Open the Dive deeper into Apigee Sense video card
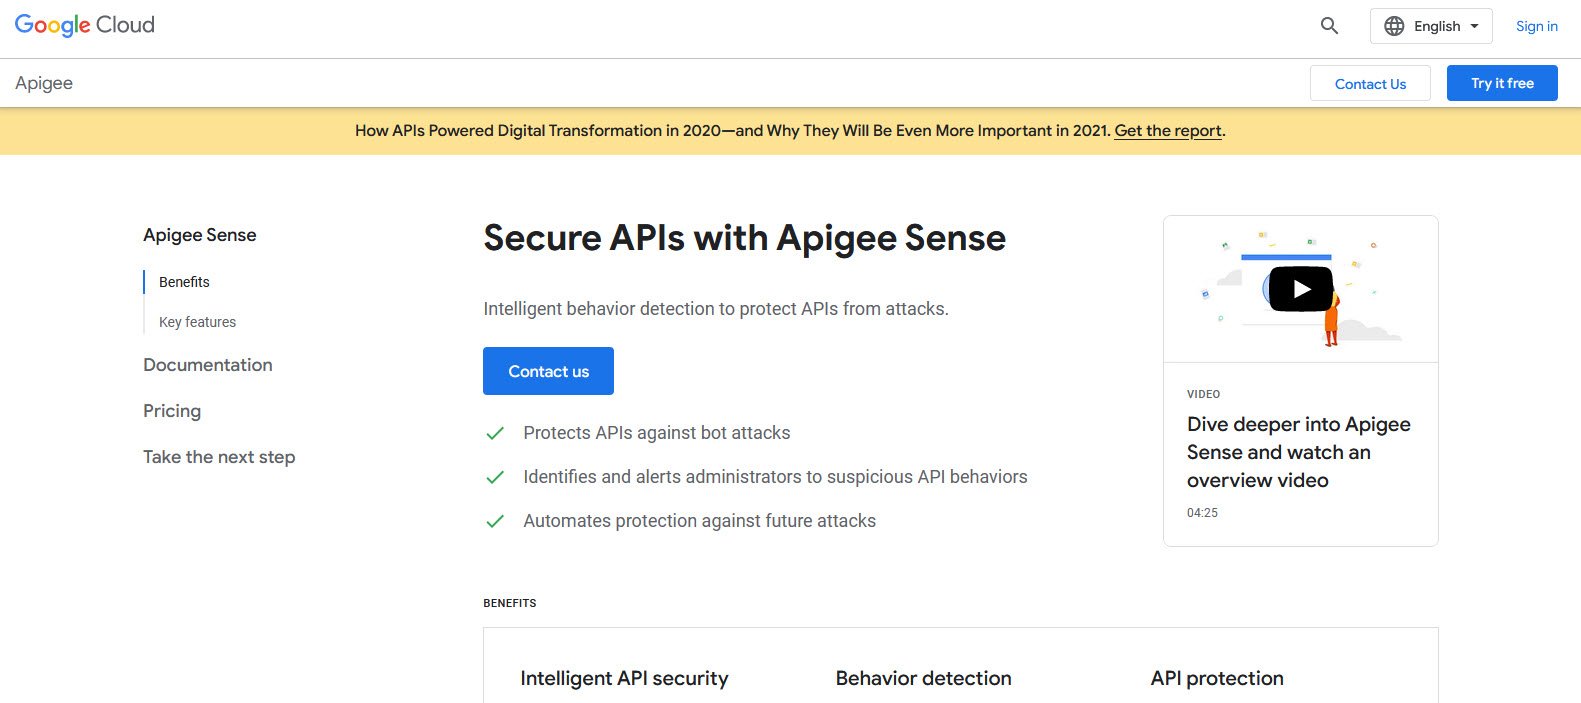 pos(1301,381)
